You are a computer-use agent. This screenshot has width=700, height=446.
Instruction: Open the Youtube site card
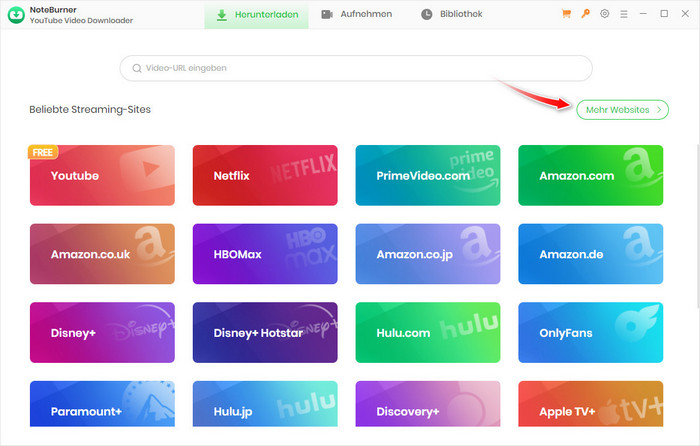102,175
